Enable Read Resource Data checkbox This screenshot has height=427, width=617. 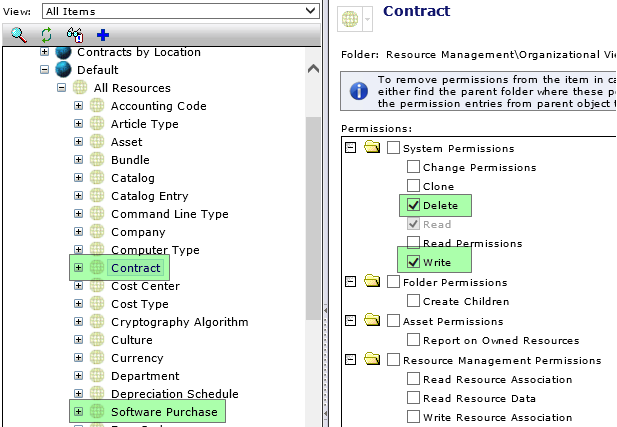pos(413,397)
